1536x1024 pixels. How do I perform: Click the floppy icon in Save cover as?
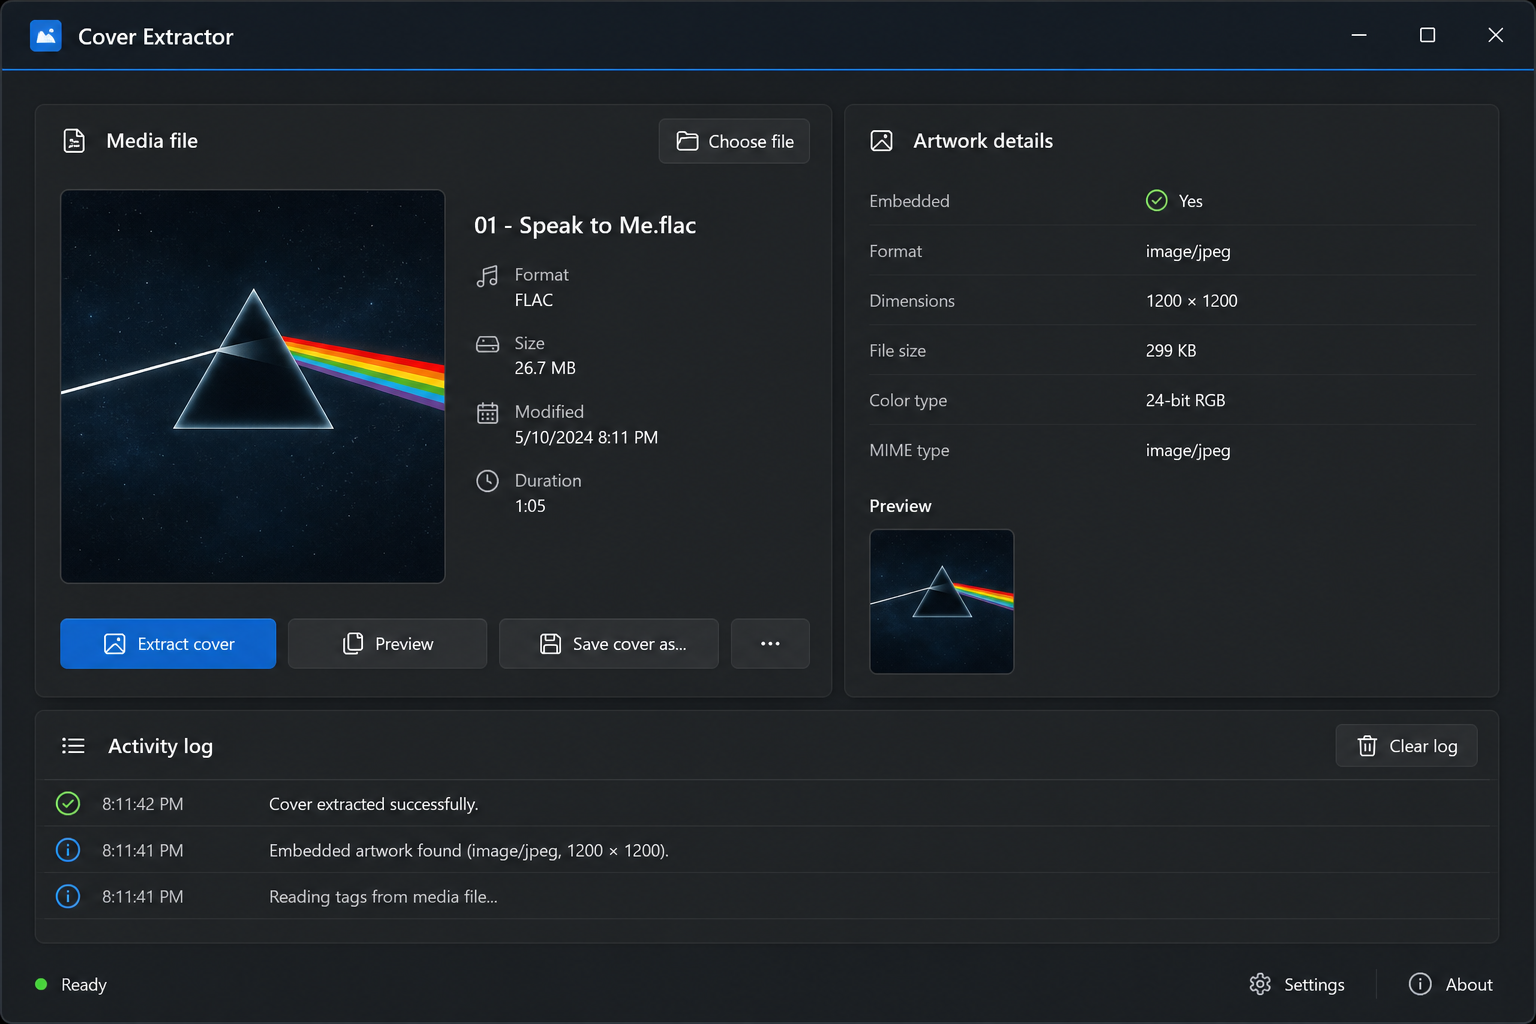[550, 644]
